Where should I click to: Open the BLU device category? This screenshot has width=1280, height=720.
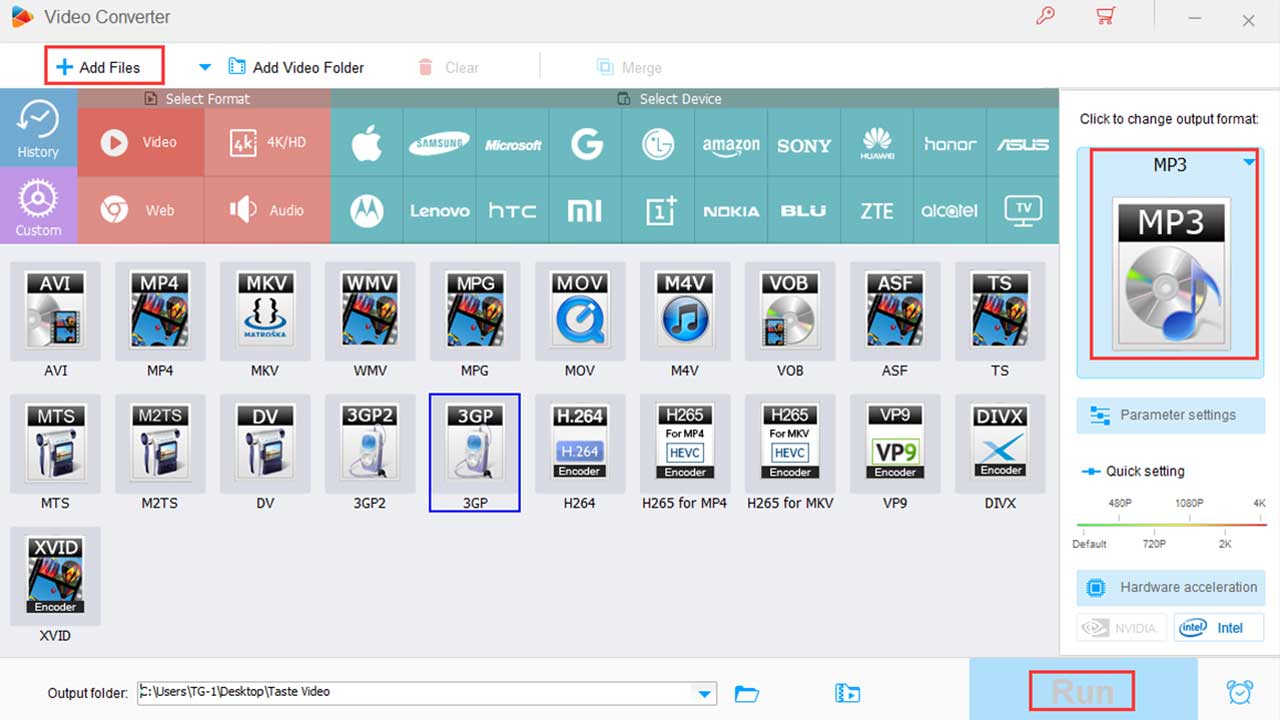tap(804, 211)
